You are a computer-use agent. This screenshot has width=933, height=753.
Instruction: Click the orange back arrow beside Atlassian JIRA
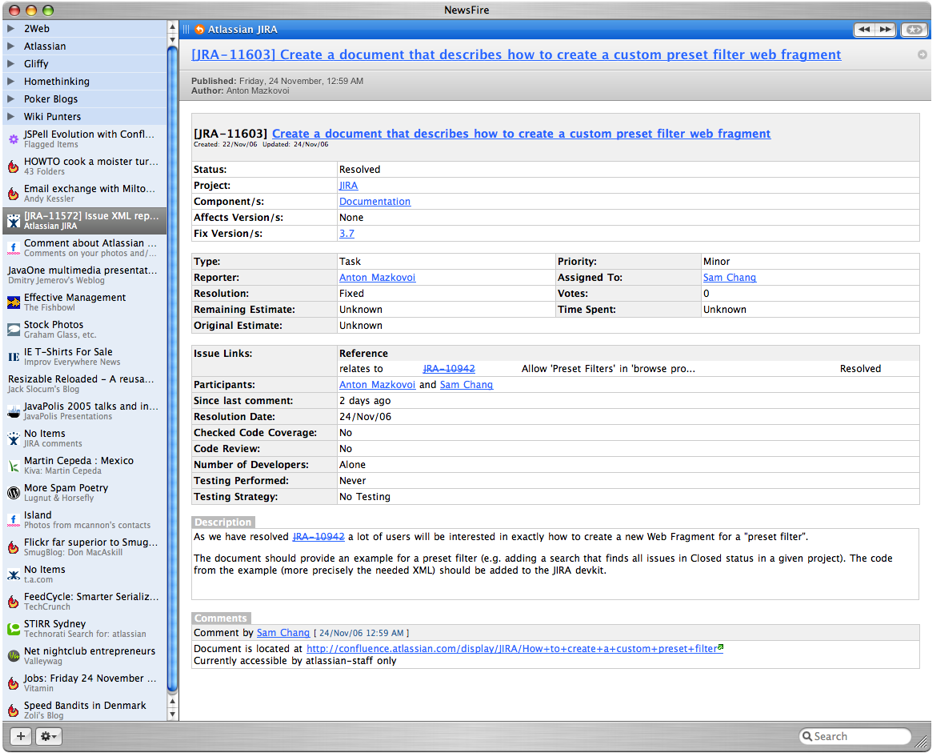coord(200,30)
